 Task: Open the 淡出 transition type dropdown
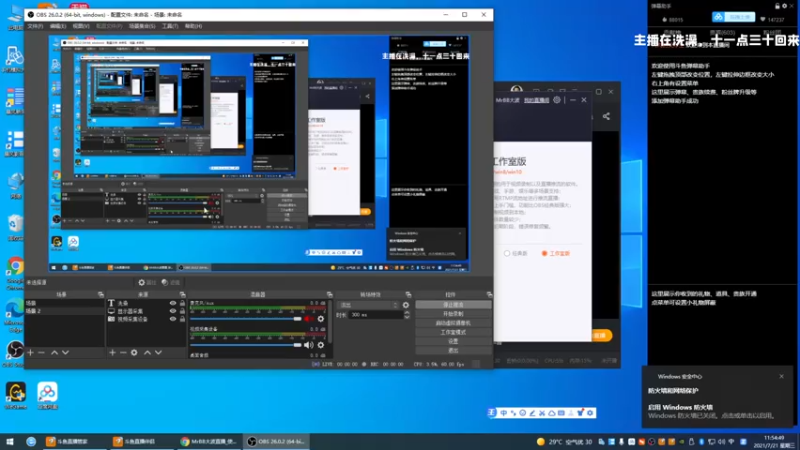pyautogui.click(x=368, y=305)
